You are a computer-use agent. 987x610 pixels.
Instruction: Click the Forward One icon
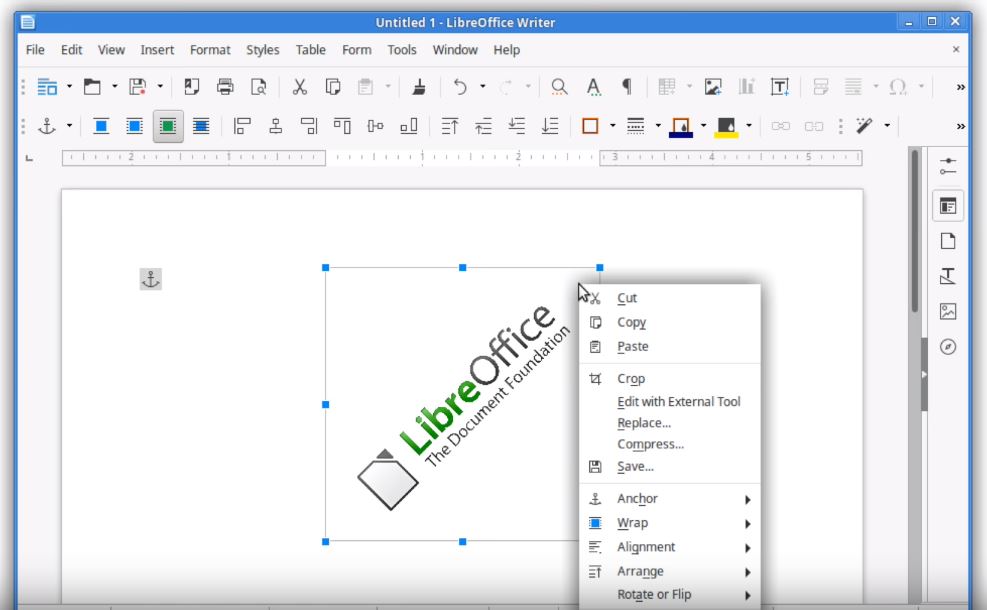[483, 126]
